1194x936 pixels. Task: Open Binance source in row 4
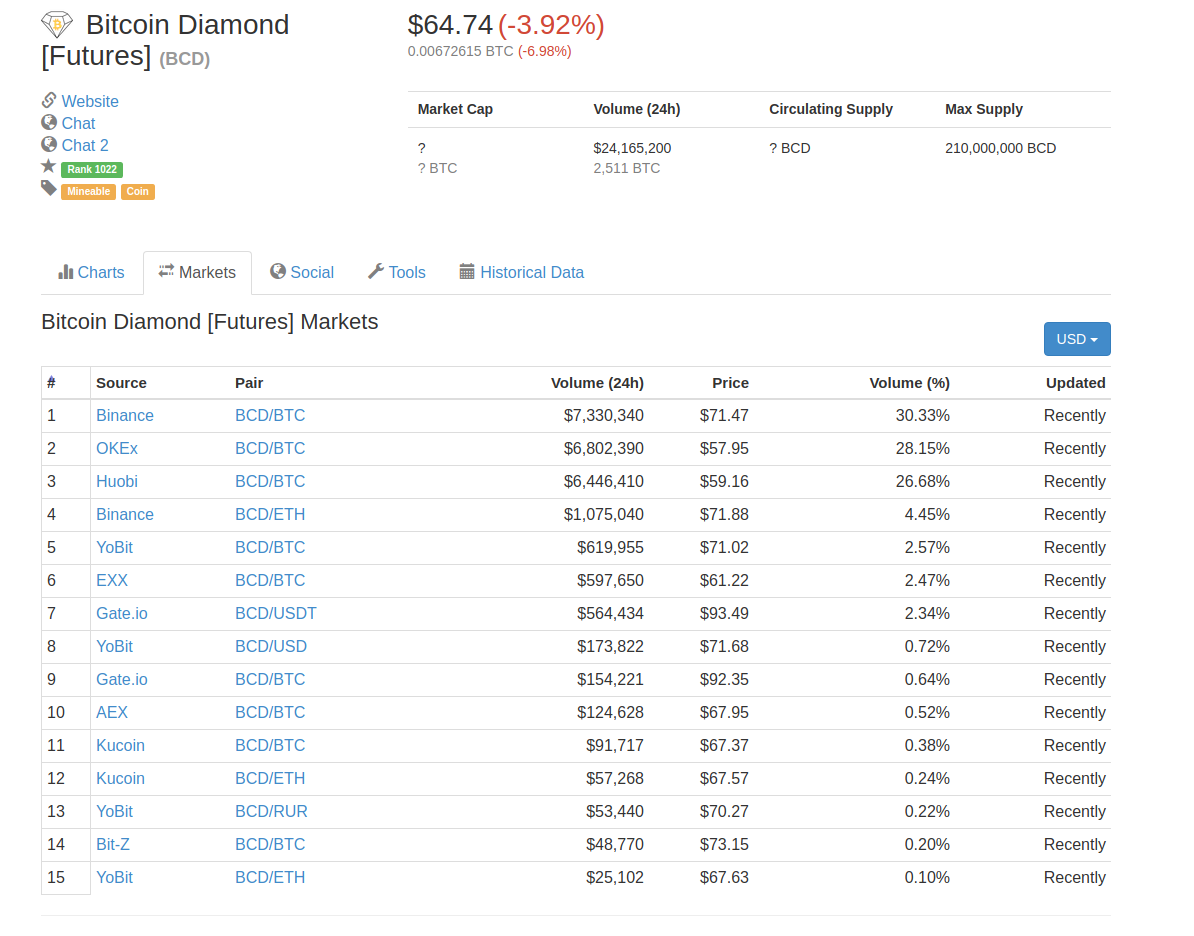[125, 515]
